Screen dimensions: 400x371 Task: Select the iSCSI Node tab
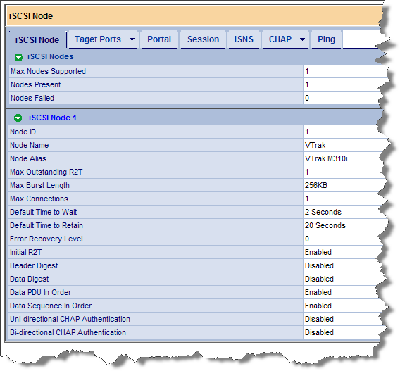click(37, 40)
